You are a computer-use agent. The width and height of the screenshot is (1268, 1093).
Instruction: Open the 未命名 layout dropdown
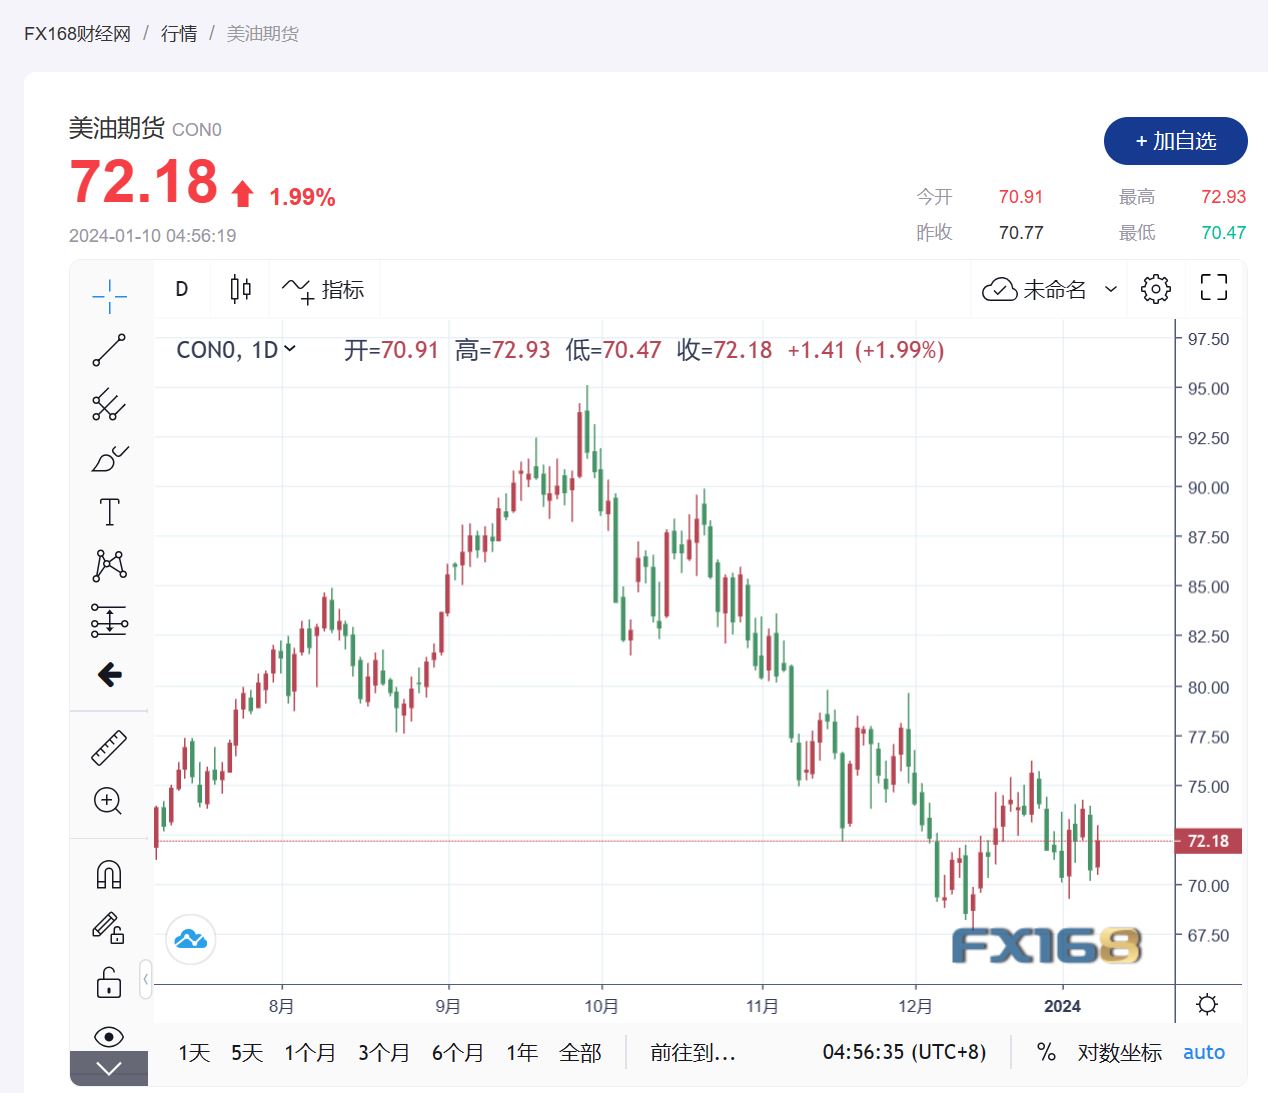[x=1049, y=290]
